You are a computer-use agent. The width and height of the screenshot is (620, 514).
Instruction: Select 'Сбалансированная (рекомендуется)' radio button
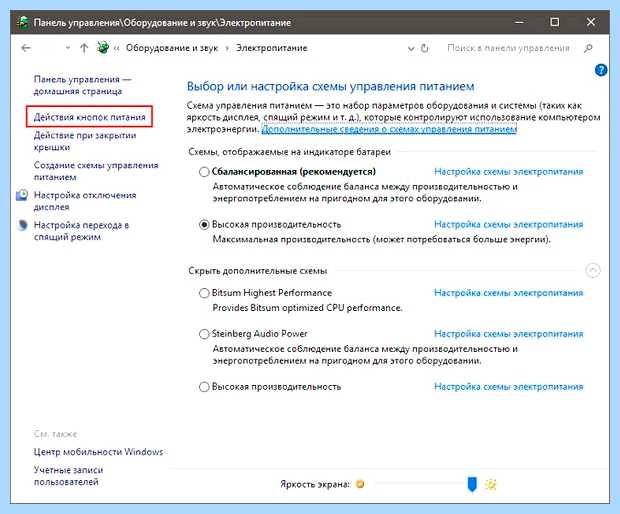click(204, 172)
